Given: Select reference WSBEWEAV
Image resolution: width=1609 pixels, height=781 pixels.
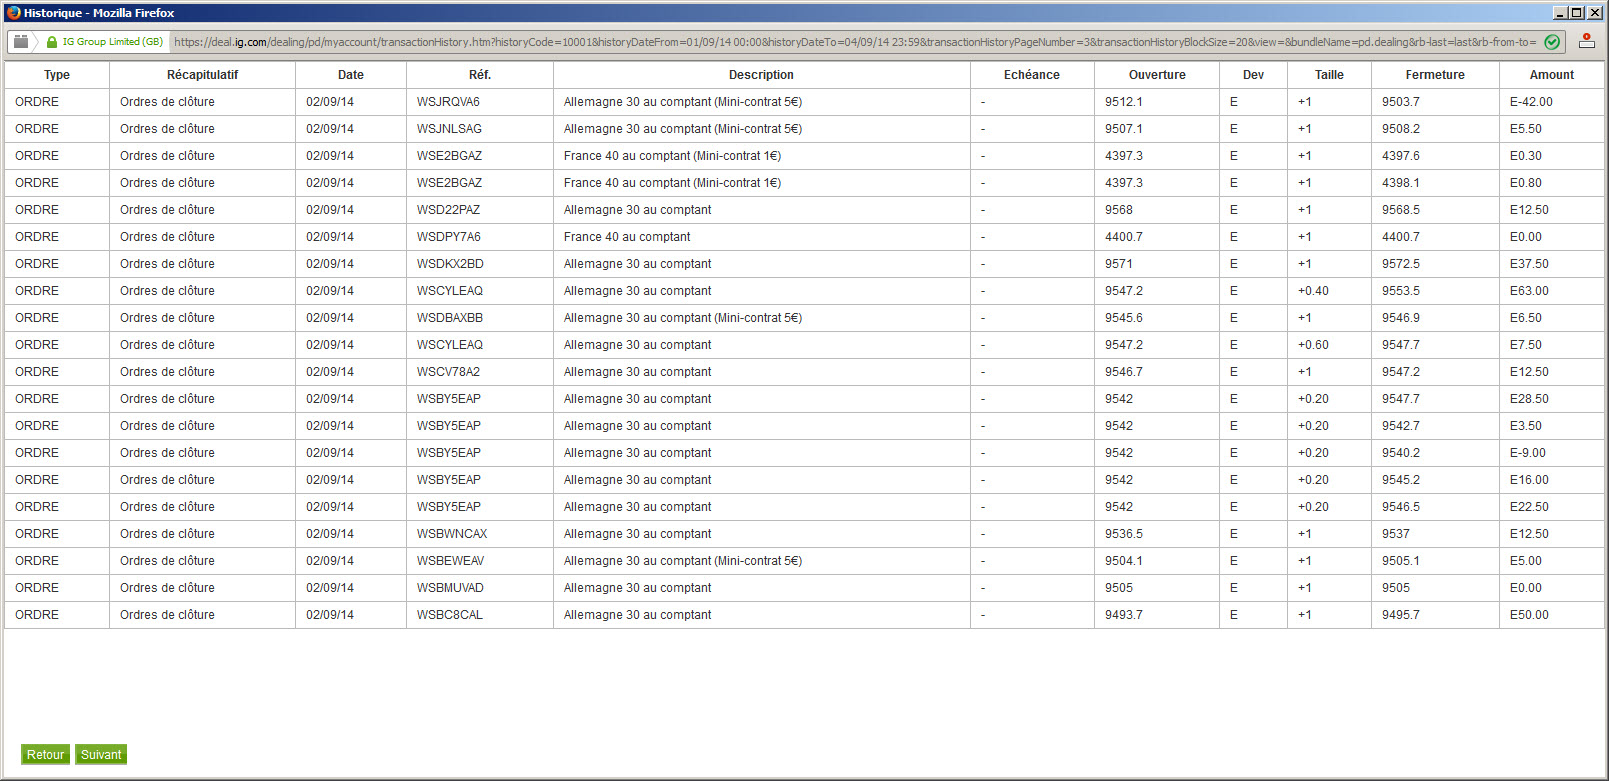Looking at the screenshot, I should point(450,561).
